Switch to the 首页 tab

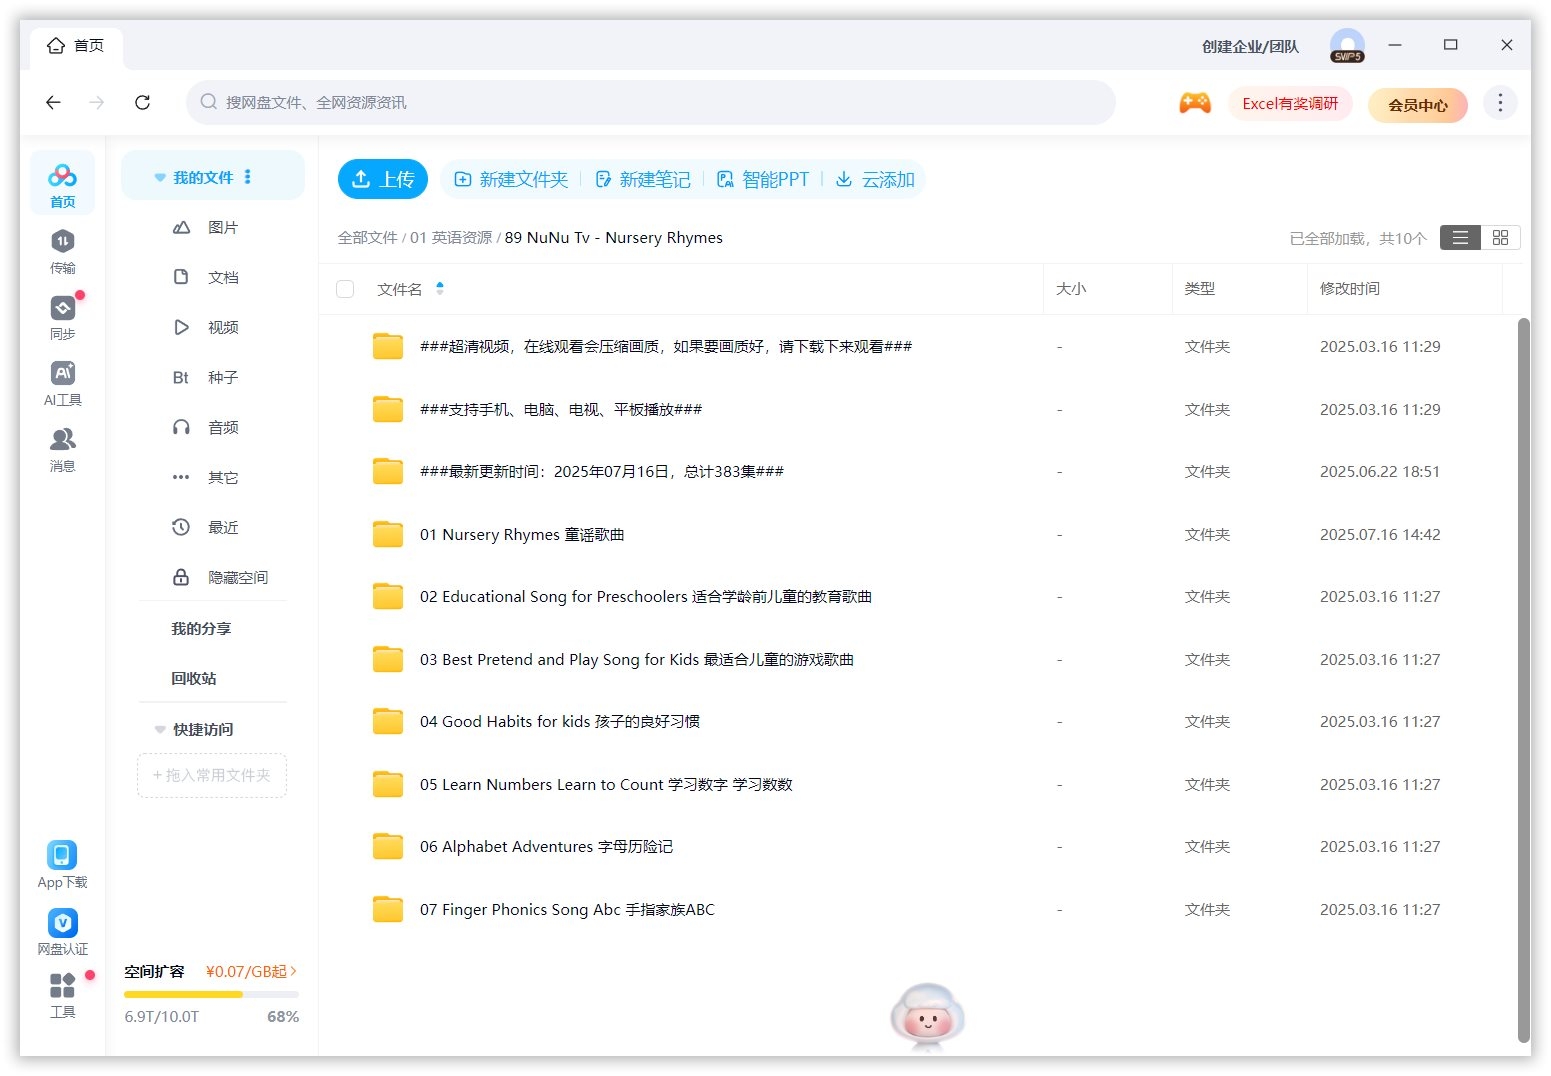coord(76,45)
